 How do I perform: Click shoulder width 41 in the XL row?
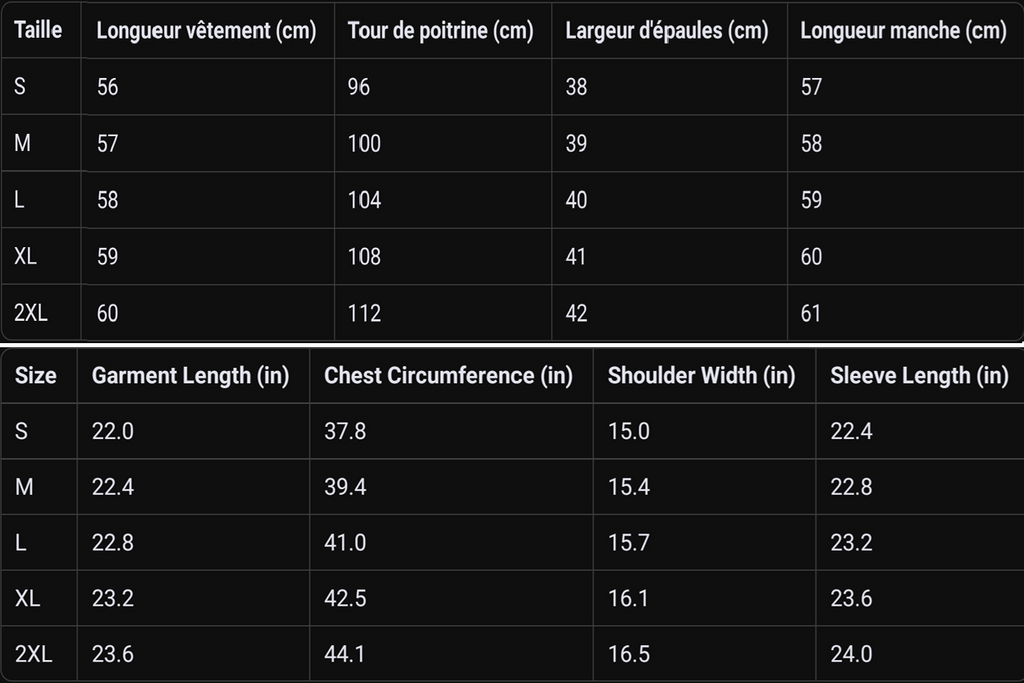(x=576, y=257)
